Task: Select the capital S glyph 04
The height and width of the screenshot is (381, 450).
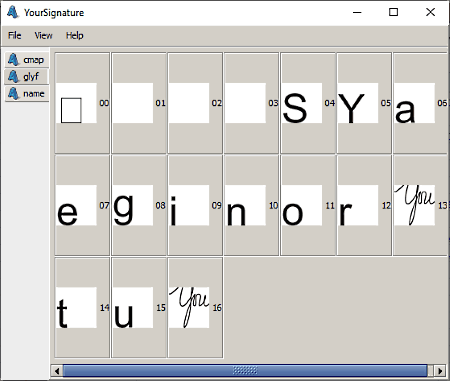Action: (x=308, y=103)
